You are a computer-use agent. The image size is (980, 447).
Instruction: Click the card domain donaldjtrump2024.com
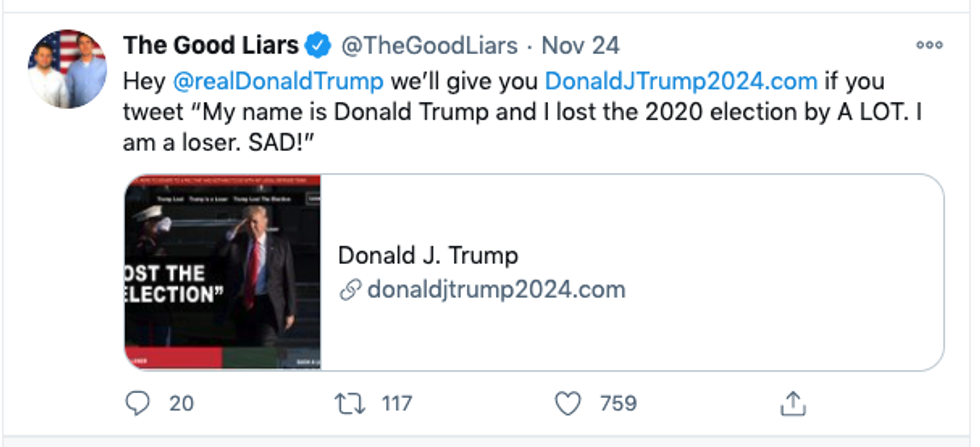[496, 290]
